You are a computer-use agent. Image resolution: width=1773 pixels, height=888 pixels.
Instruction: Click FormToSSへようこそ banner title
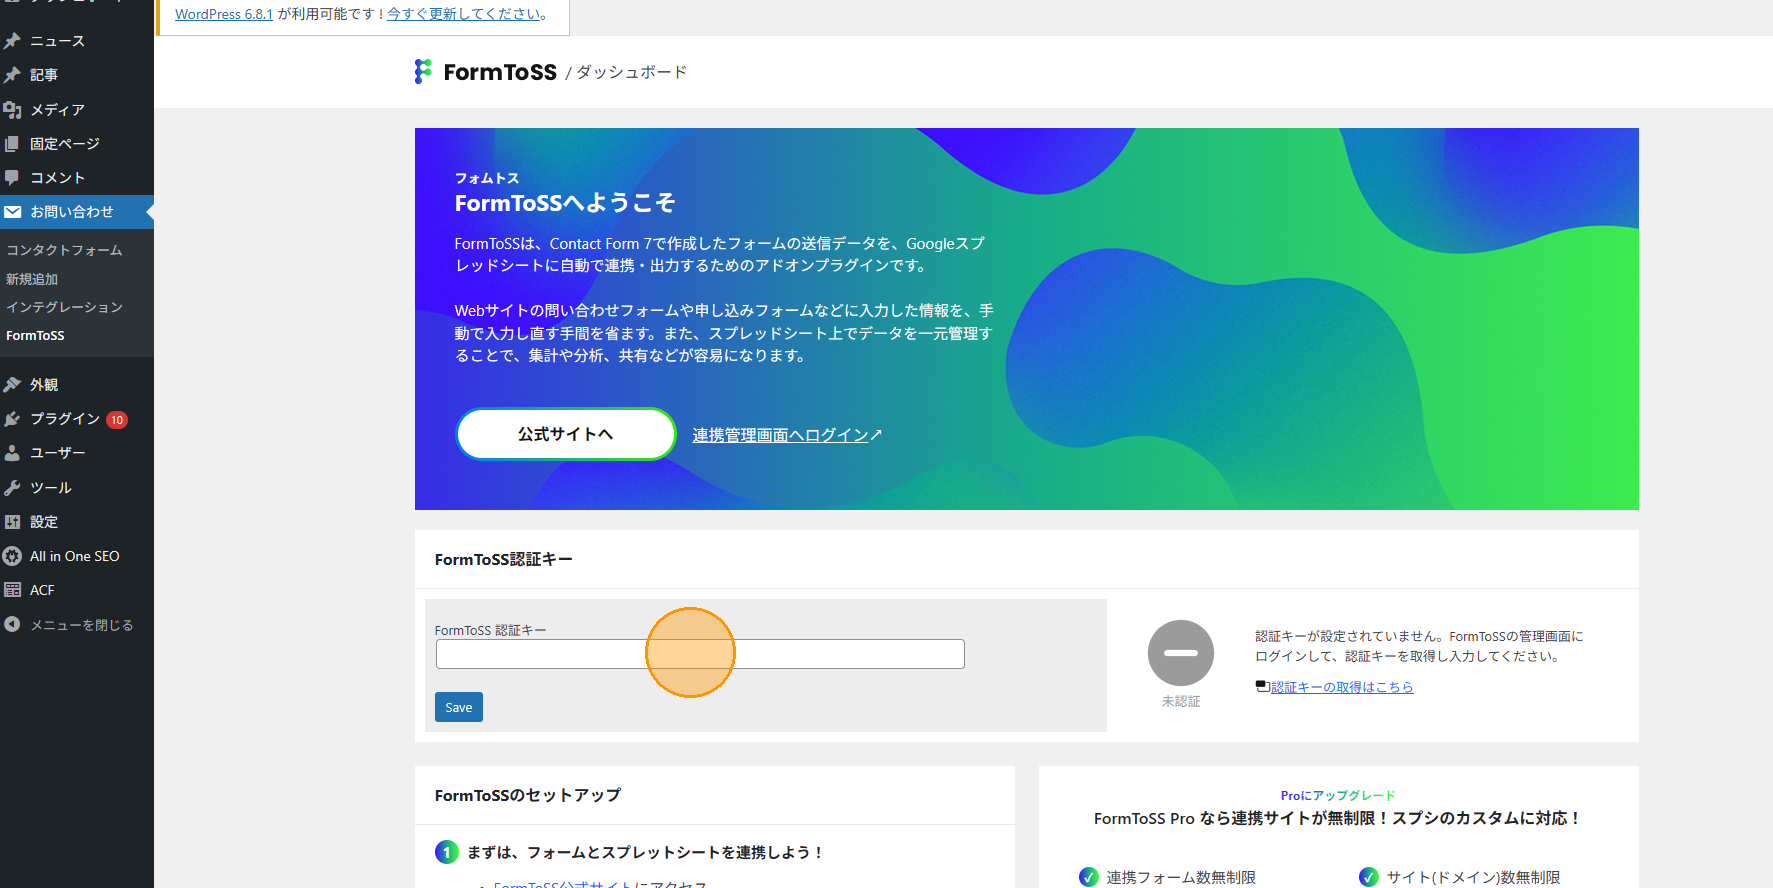tap(565, 203)
